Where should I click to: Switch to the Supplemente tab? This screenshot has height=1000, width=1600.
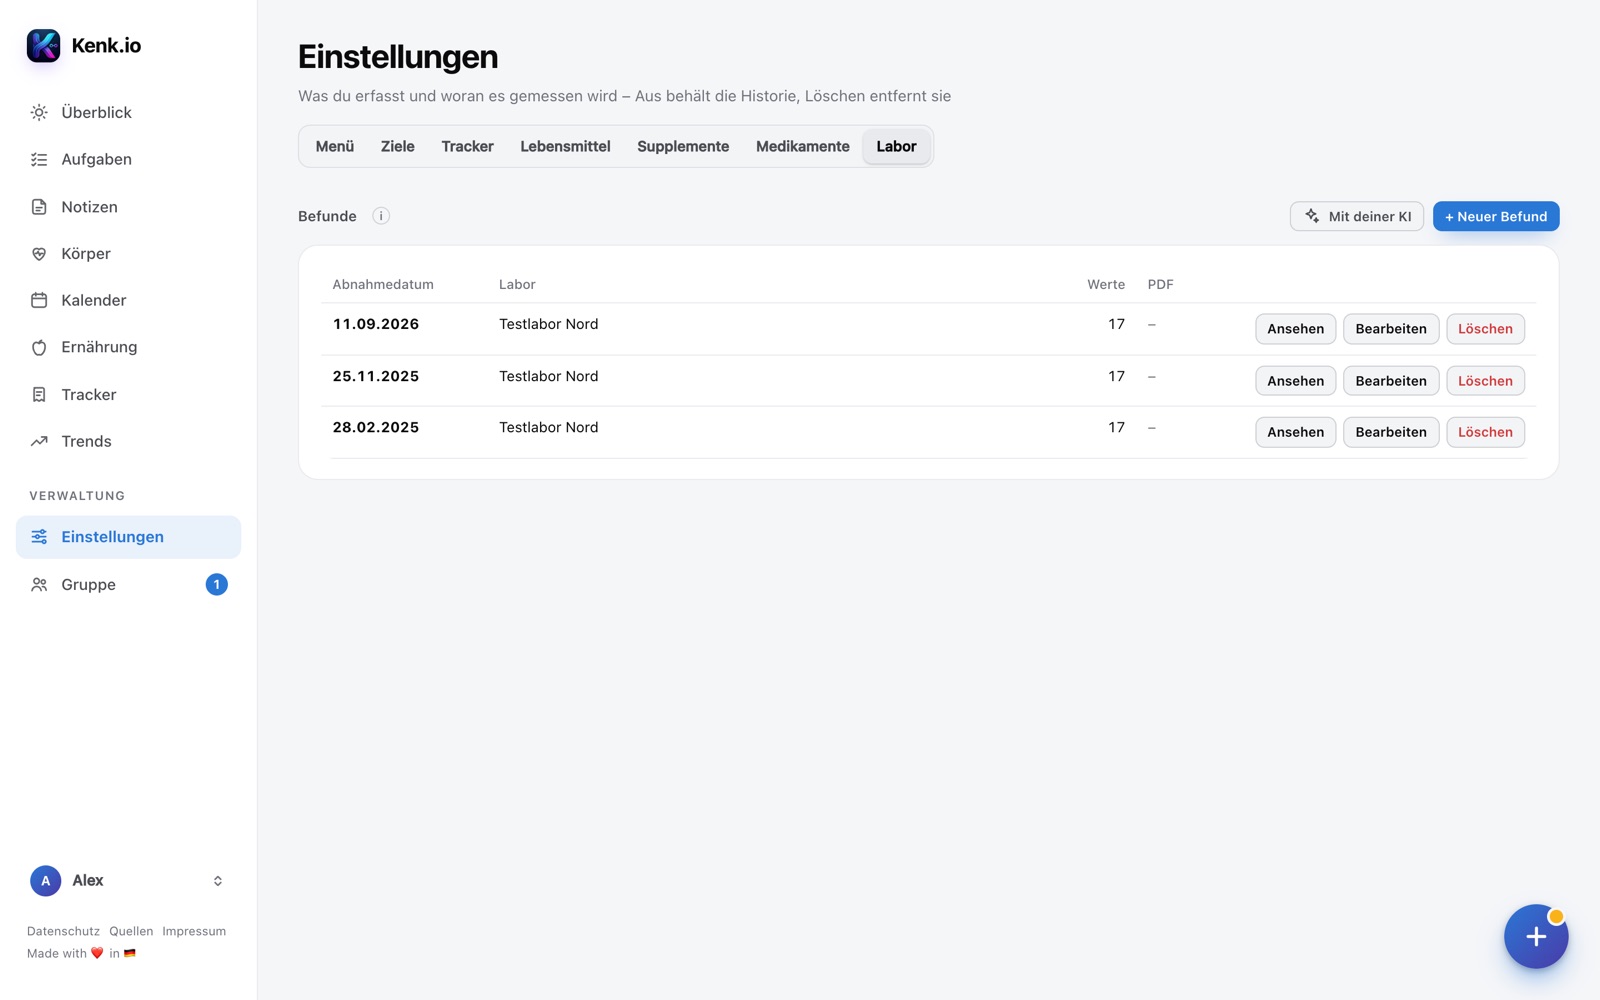click(x=683, y=146)
